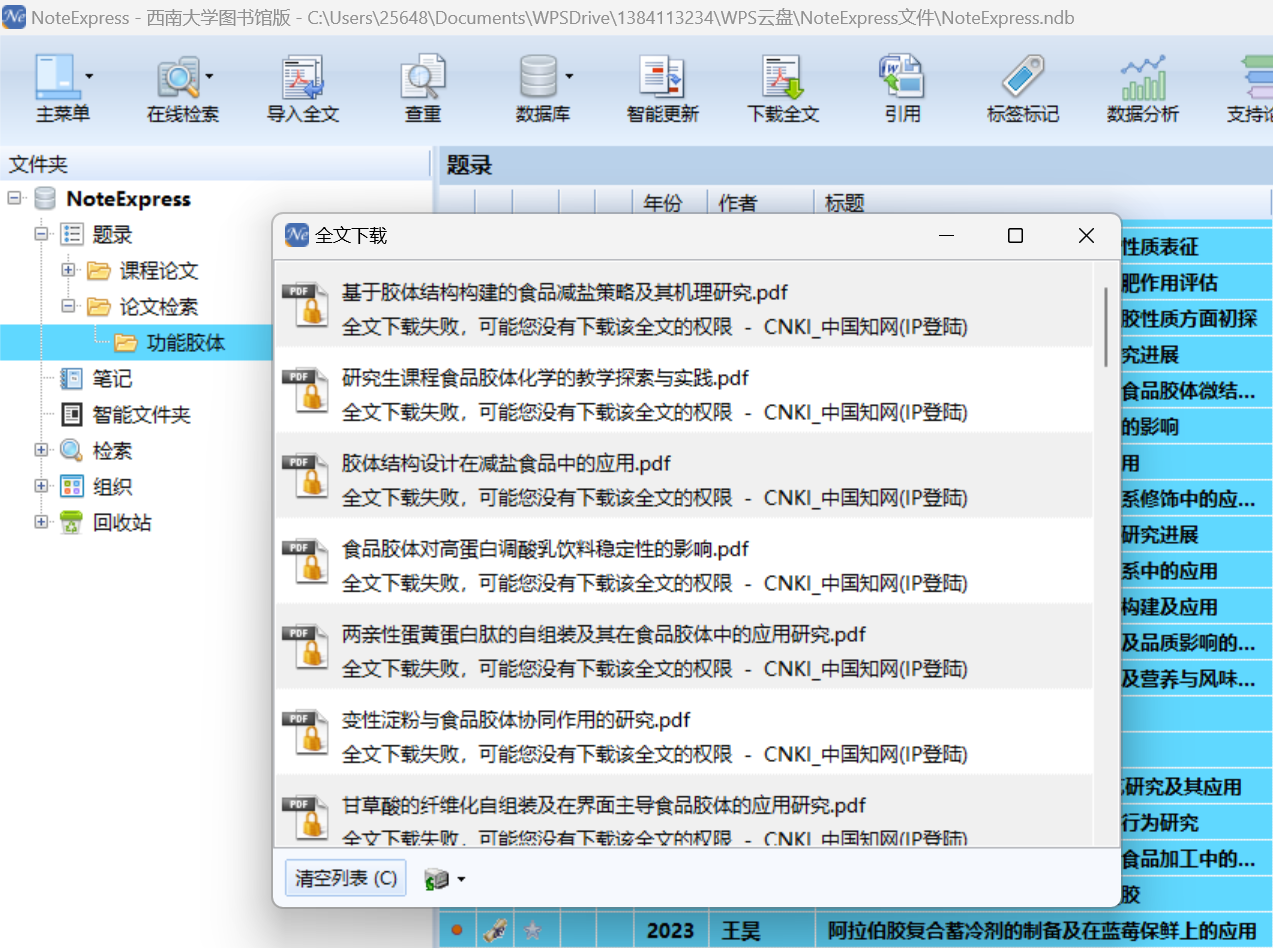The width and height of the screenshot is (1273, 948).
Task: Open the 主菜单 main menu icon
Action: click(x=56, y=78)
